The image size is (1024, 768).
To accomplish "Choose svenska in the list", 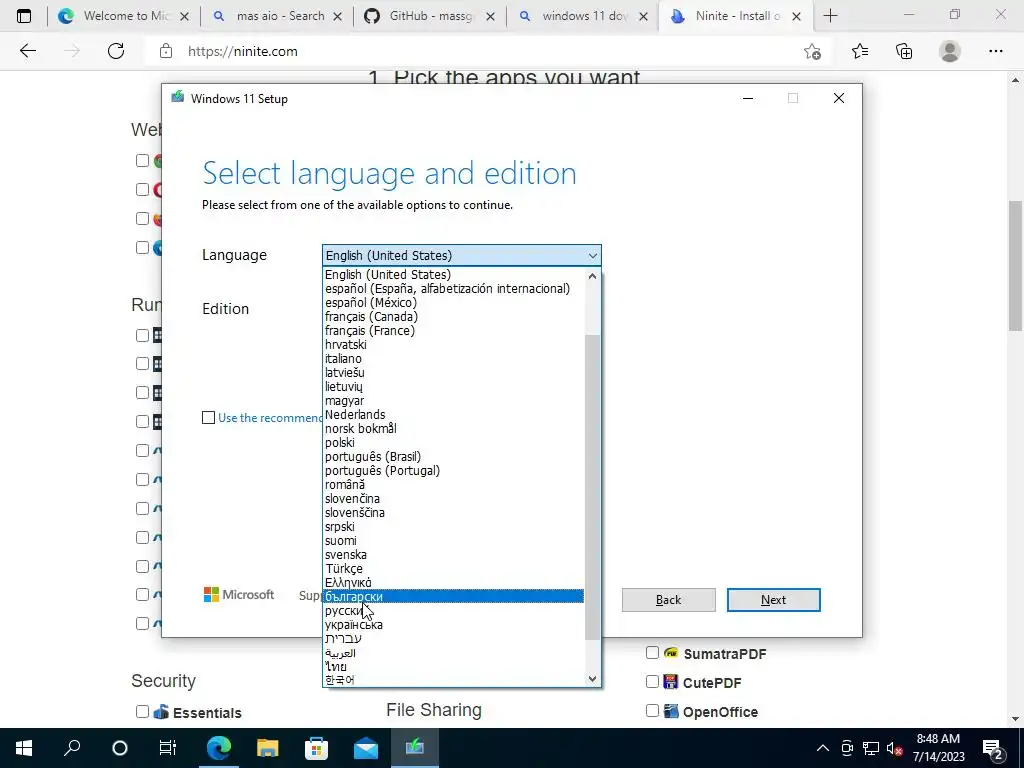I will coord(454,555).
